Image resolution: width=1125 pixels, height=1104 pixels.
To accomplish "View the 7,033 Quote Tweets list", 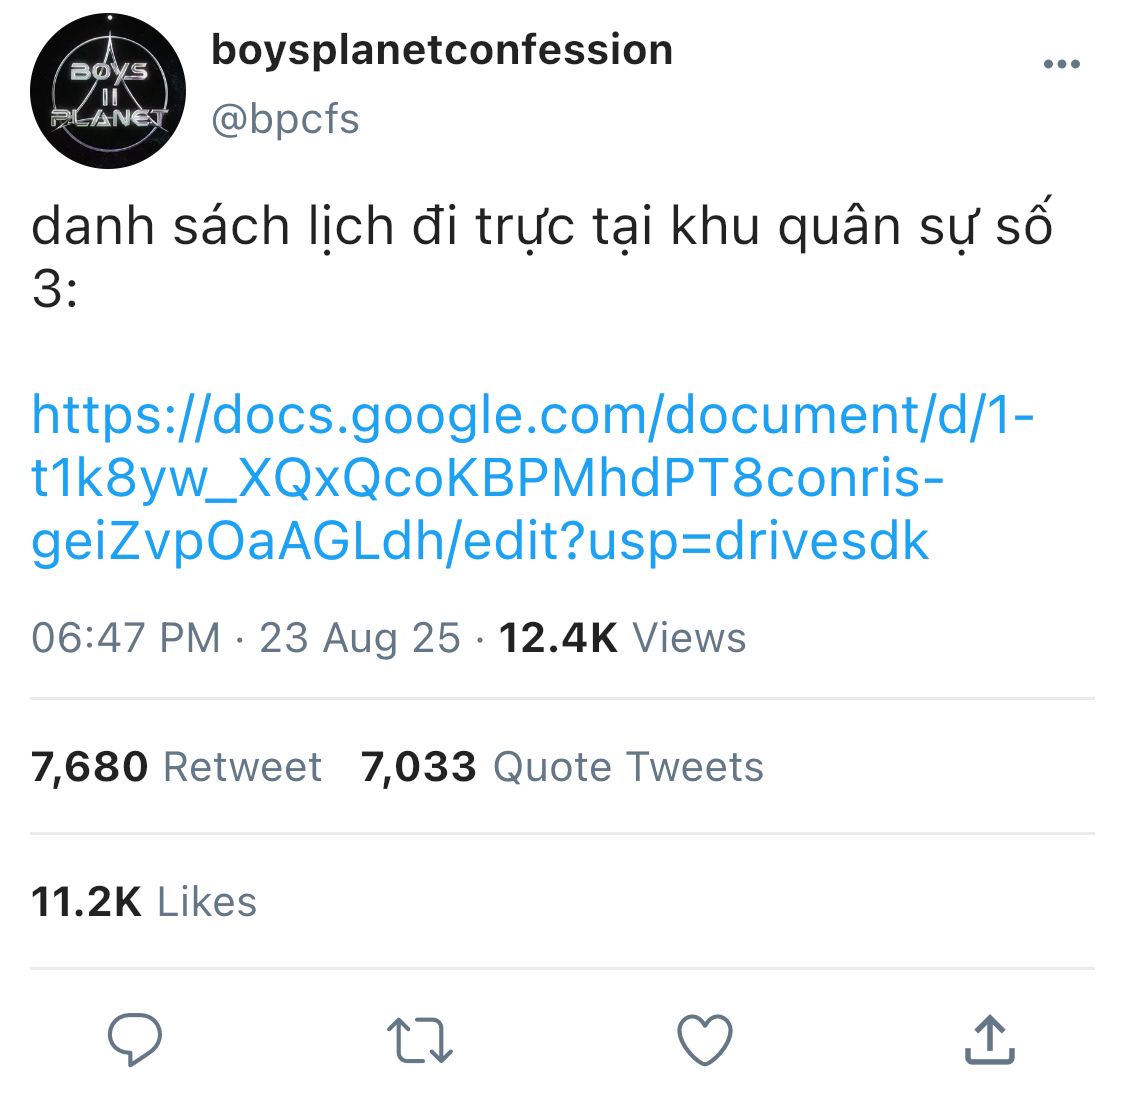I will 562,767.
